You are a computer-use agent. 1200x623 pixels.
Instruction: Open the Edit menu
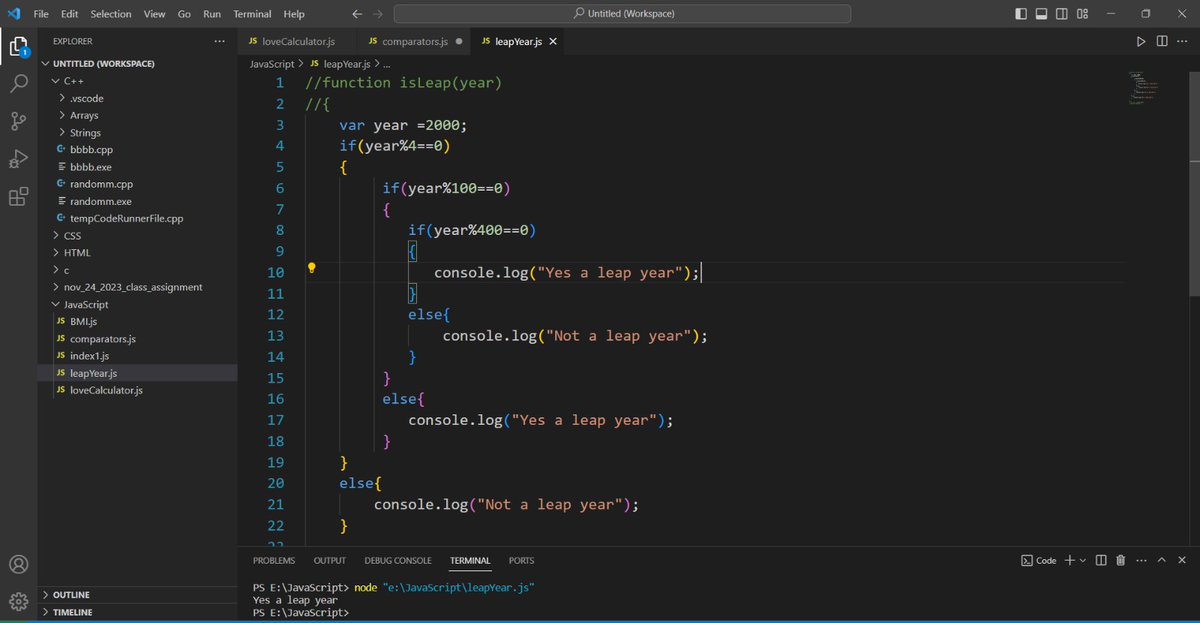tap(69, 14)
